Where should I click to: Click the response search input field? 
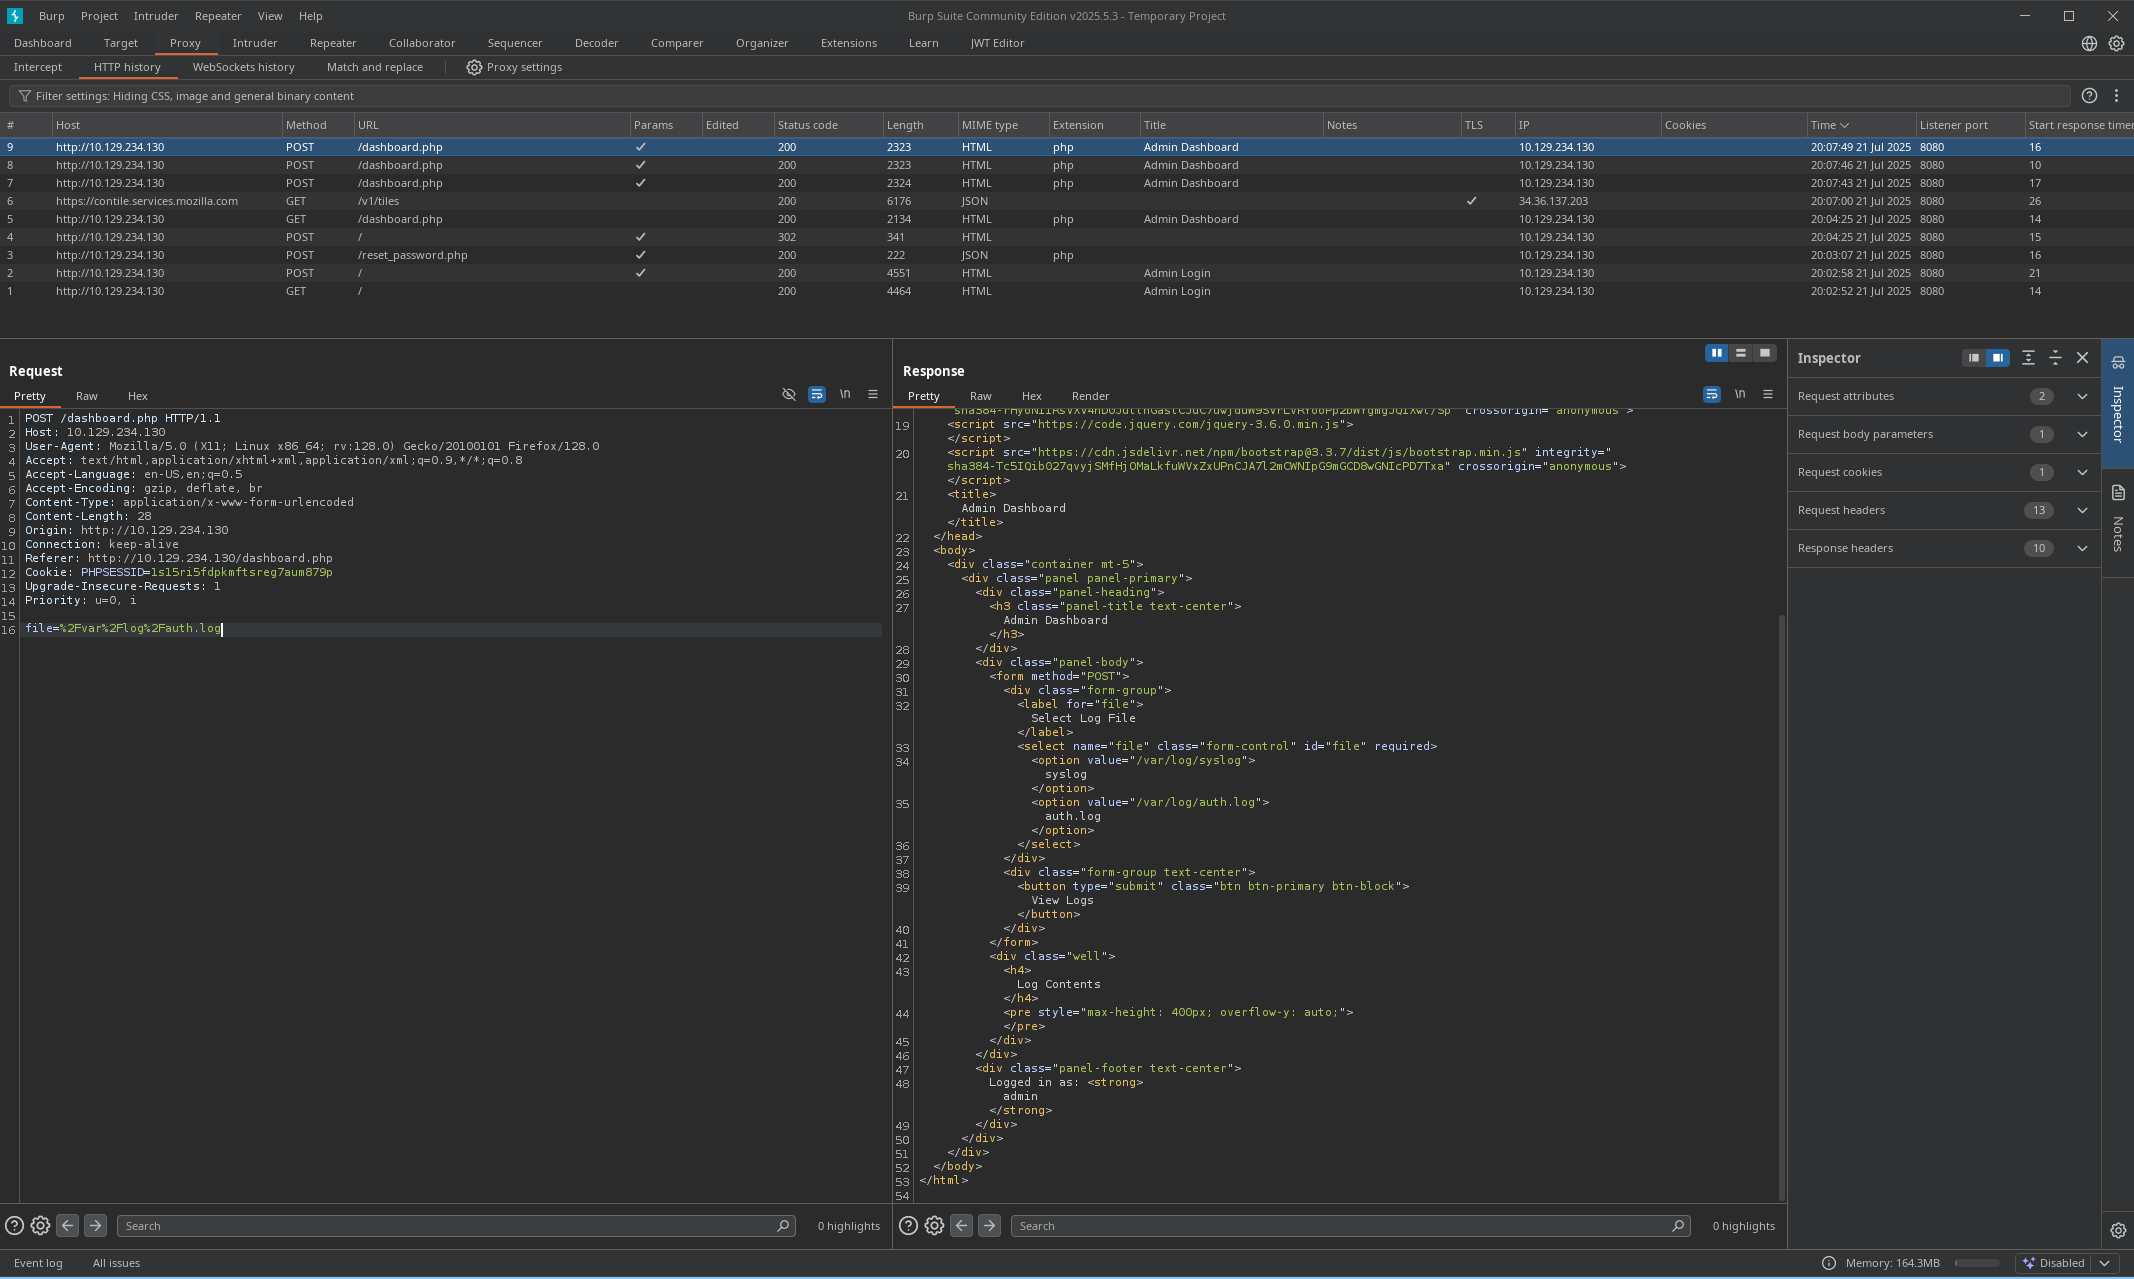click(1340, 1226)
